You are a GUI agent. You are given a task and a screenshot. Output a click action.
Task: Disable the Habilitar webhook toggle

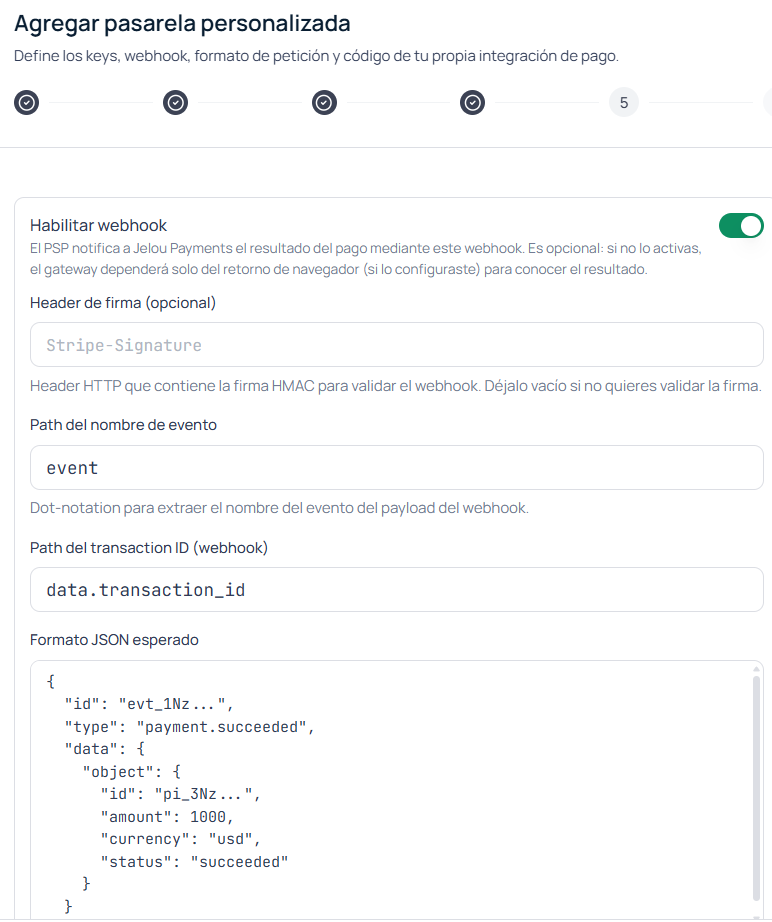tap(741, 226)
